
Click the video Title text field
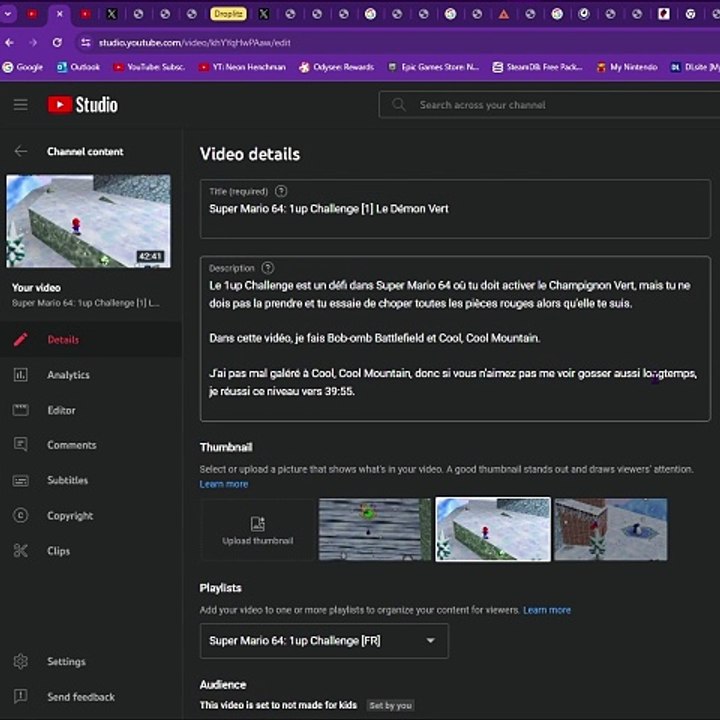click(x=455, y=209)
